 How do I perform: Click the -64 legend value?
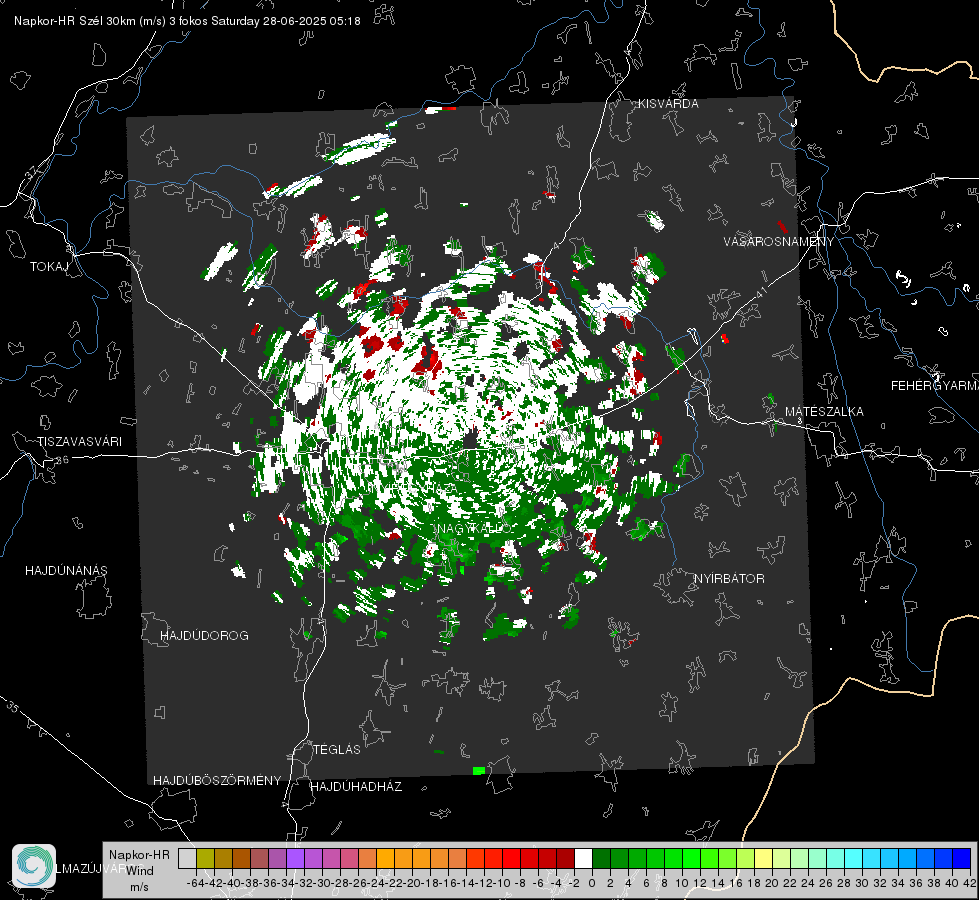pyautogui.click(x=195, y=883)
